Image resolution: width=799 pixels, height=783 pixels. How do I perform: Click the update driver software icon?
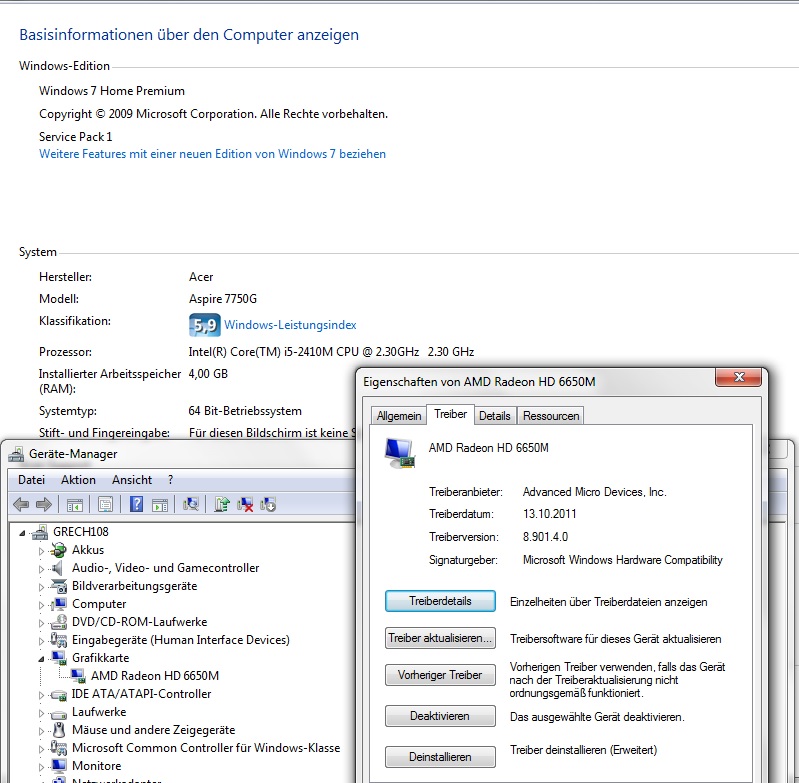pos(222,504)
